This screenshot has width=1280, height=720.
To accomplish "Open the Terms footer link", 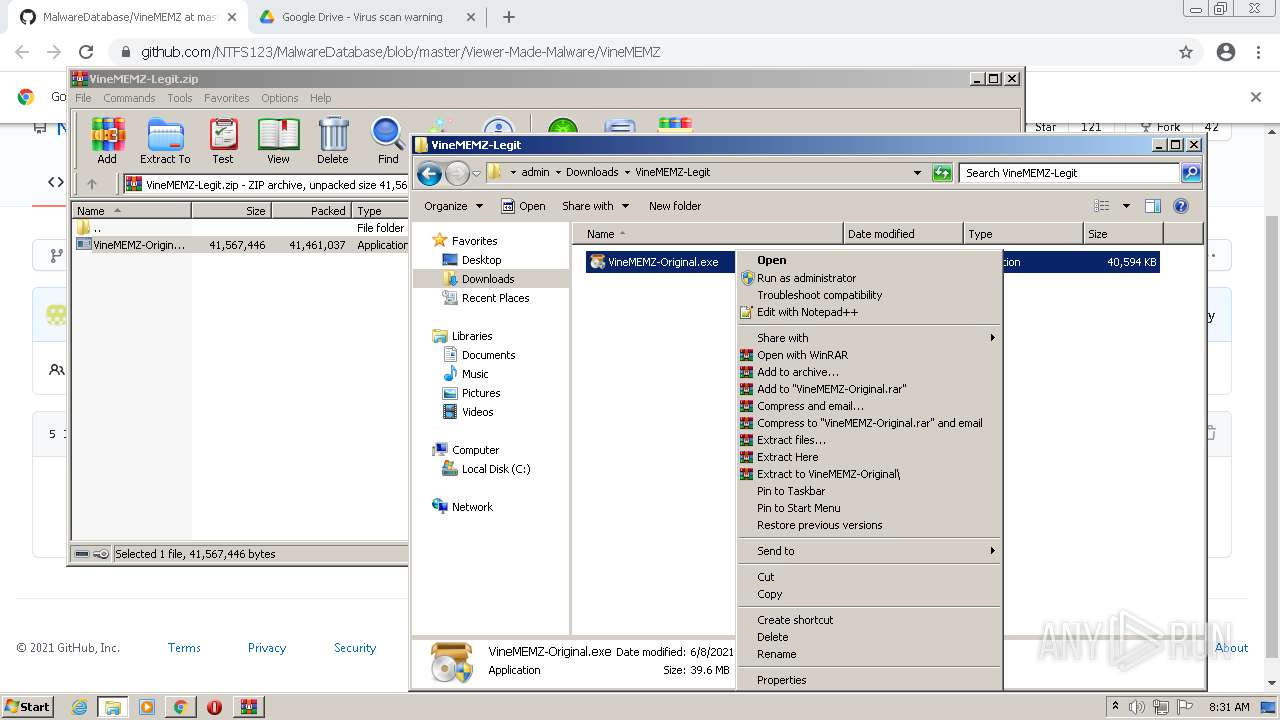I will click(x=184, y=648).
